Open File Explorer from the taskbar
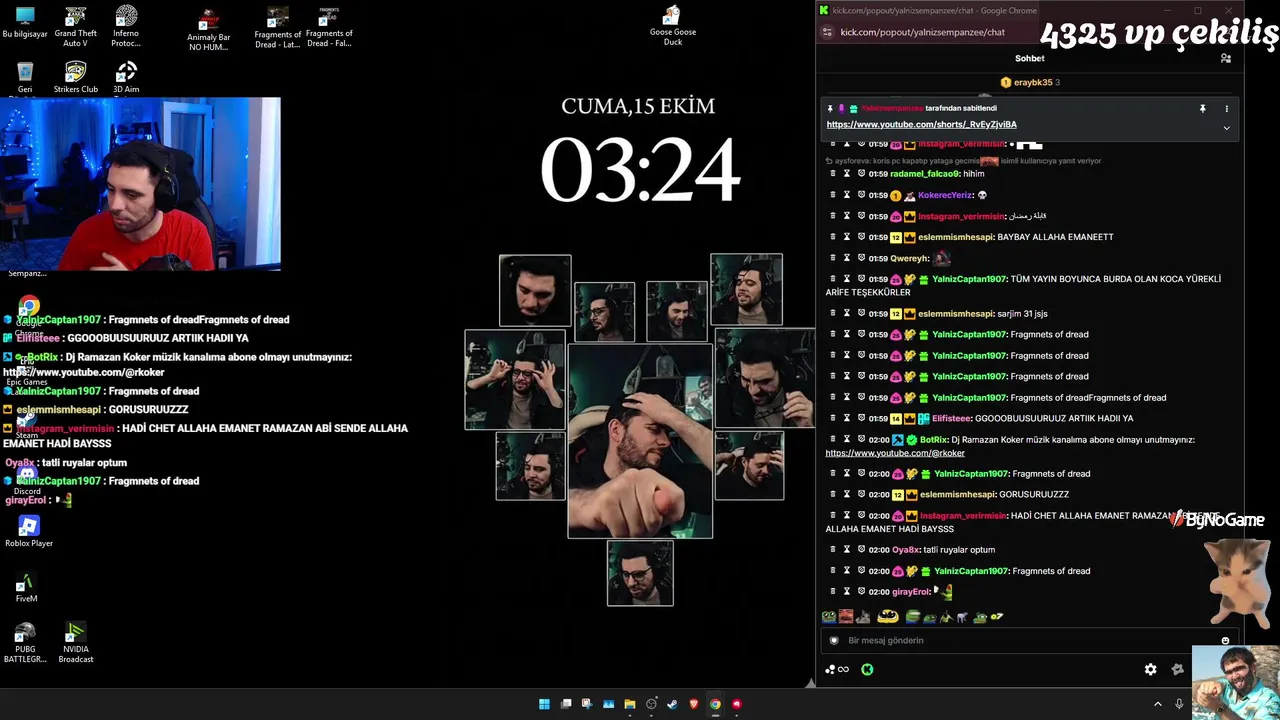Screen dimensions: 1280x720 pos(629,704)
